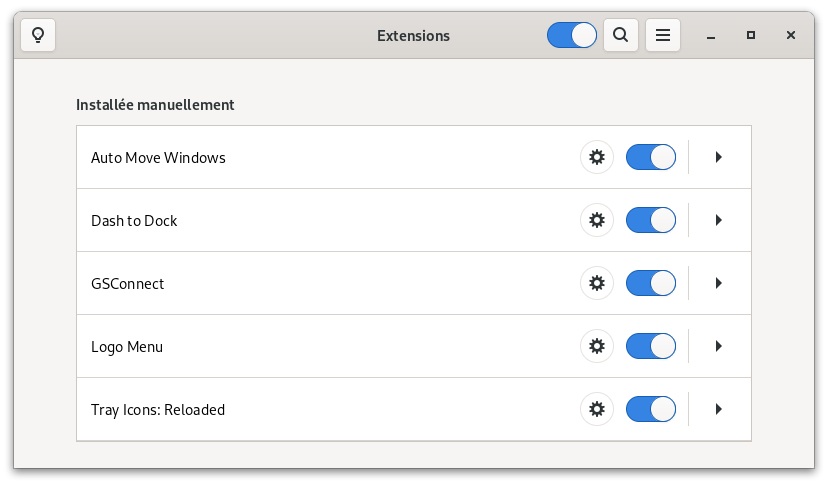The height and width of the screenshot is (485, 828).
Task: Expand Tray Icons: Reloaded details arrow
Action: tap(718, 409)
